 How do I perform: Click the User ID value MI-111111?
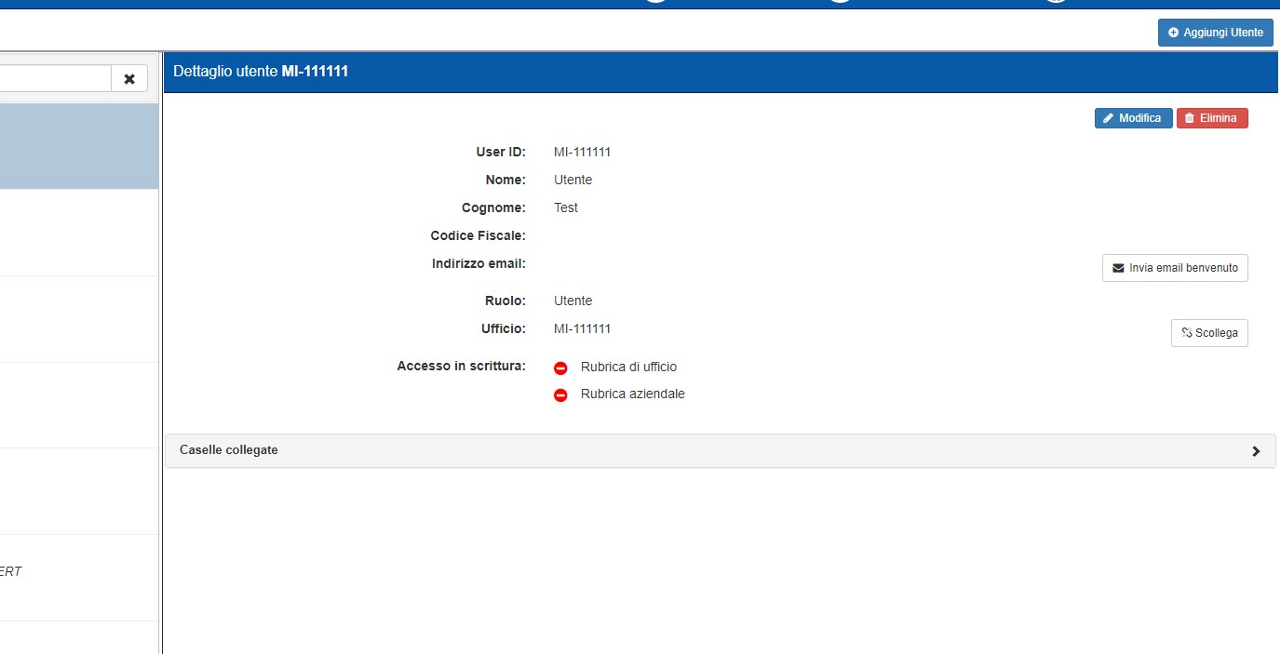[x=582, y=152]
